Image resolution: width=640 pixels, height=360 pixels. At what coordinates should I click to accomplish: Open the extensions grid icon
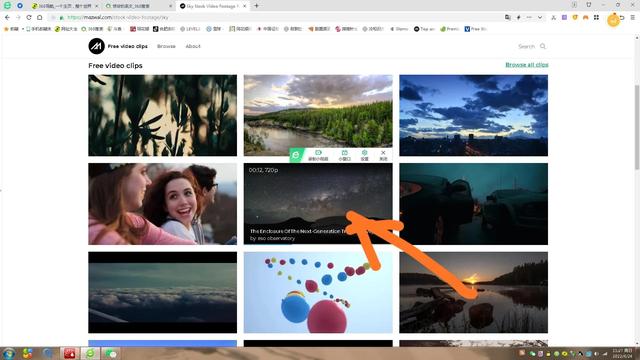click(x=596, y=18)
